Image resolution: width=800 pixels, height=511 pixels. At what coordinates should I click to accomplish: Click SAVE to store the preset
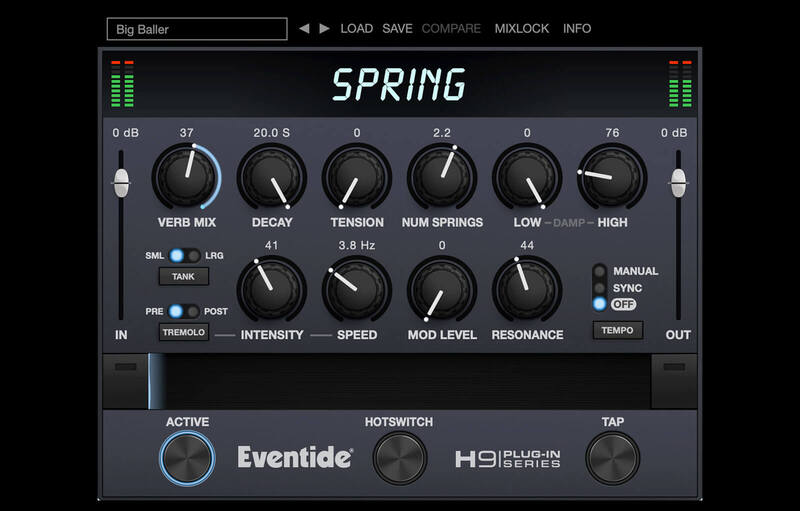pyautogui.click(x=397, y=29)
